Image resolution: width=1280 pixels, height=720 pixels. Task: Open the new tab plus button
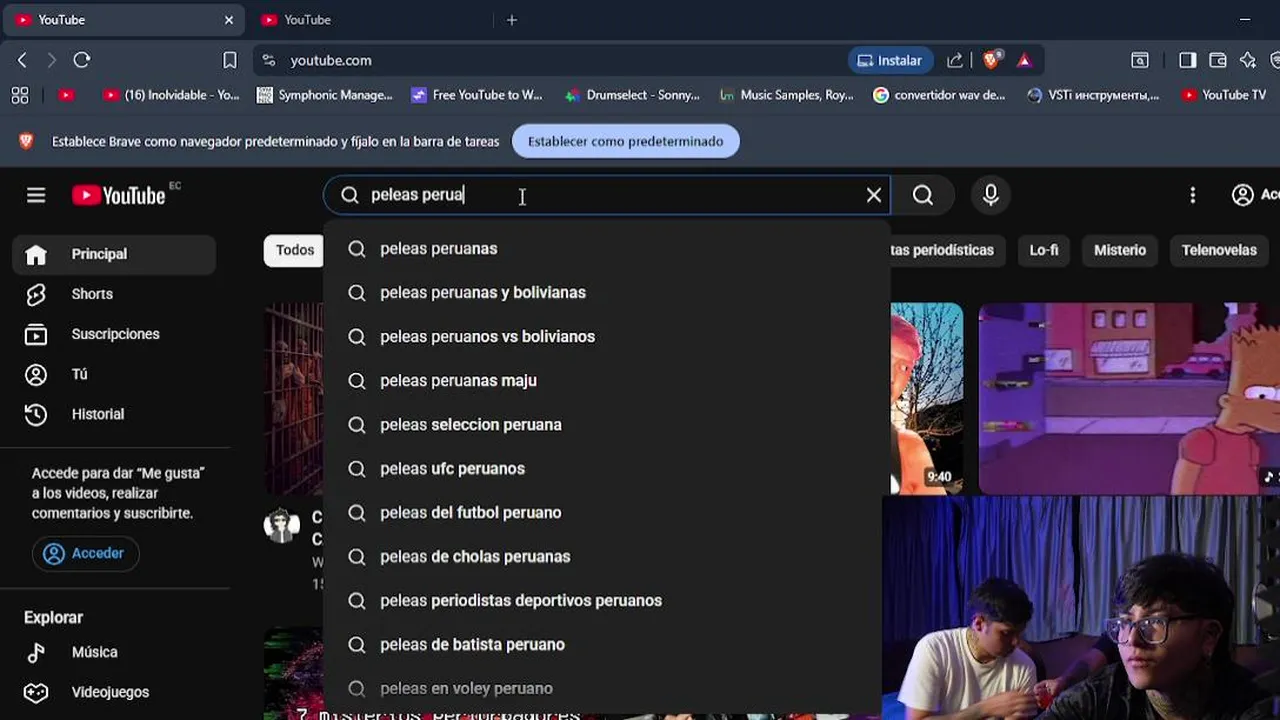tap(512, 20)
